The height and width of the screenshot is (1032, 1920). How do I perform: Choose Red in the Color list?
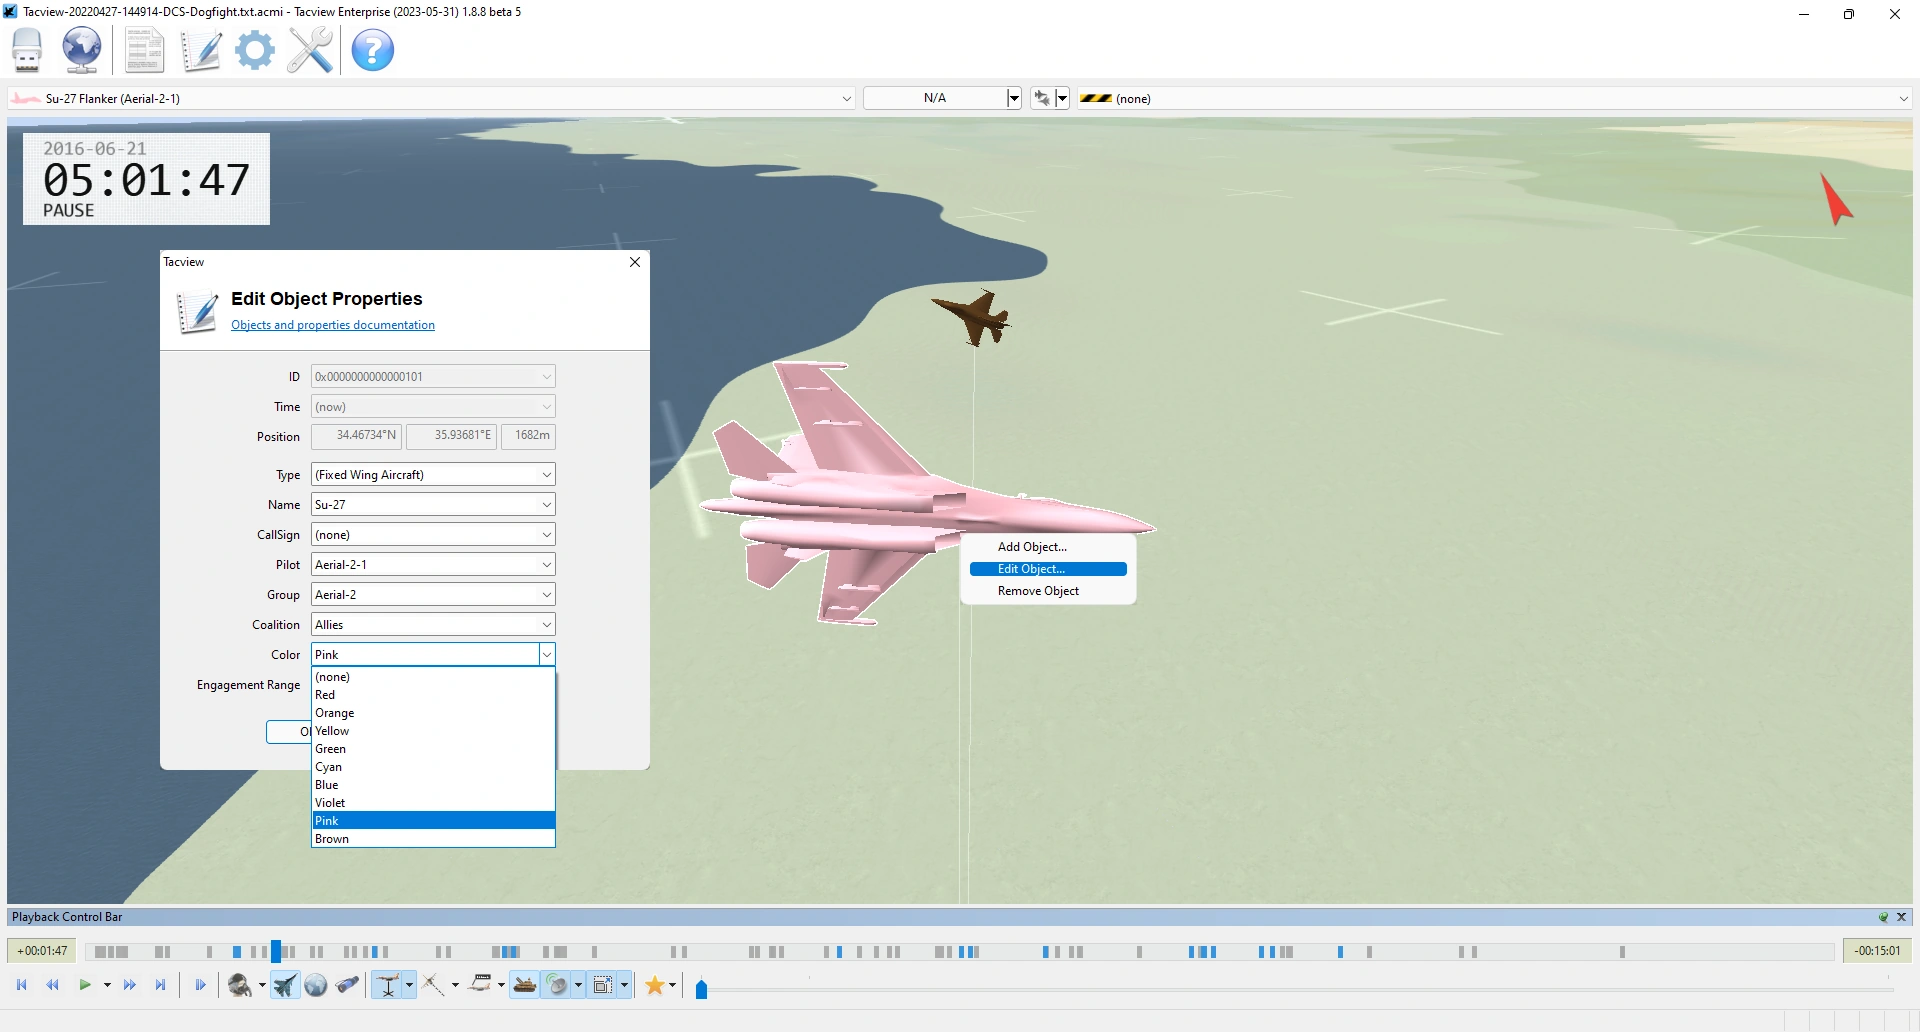pyautogui.click(x=433, y=695)
